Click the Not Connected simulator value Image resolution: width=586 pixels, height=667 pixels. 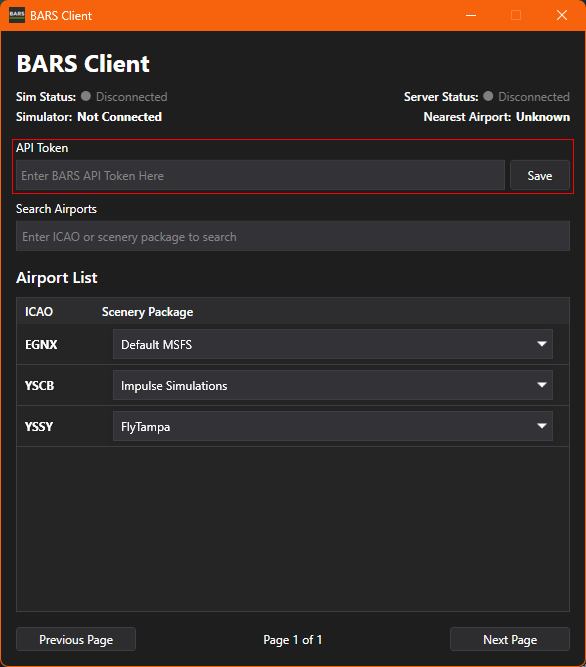pyautogui.click(x=119, y=117)
